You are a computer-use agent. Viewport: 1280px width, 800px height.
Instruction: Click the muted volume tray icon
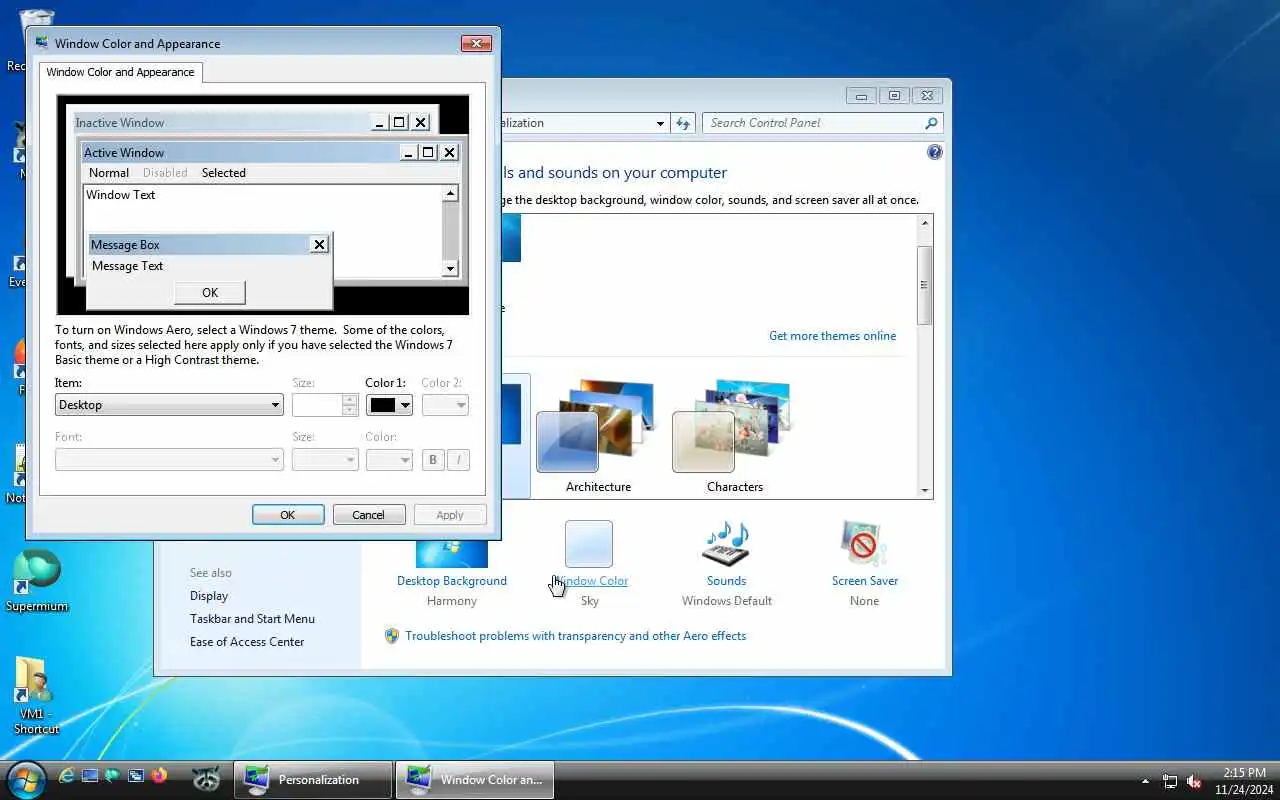tap(1194, 781)
